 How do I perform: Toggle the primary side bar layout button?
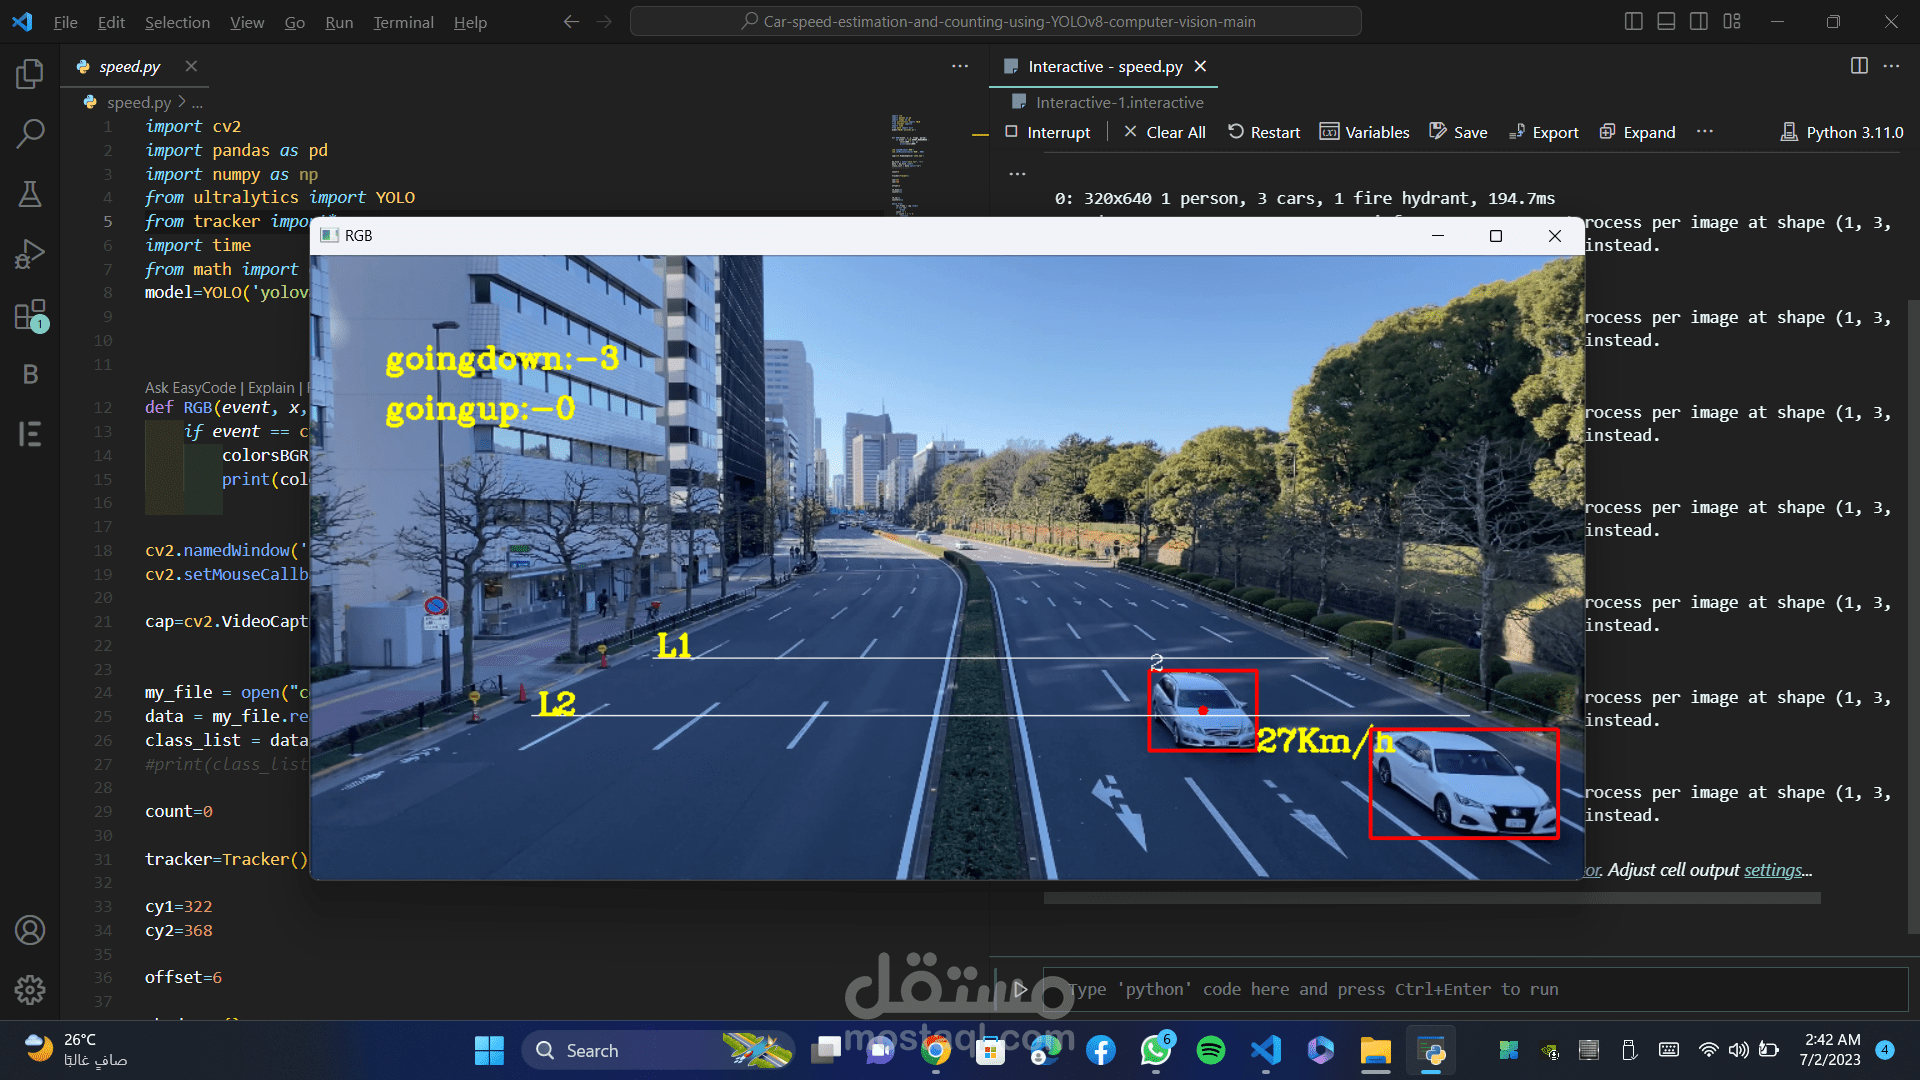[x=1633, y=21]
